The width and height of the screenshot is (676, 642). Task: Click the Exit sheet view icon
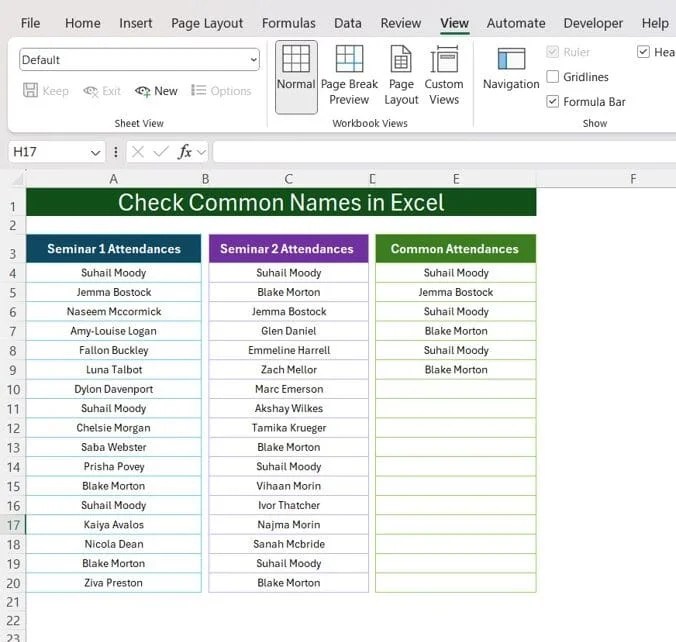click(x=91, y=91)
